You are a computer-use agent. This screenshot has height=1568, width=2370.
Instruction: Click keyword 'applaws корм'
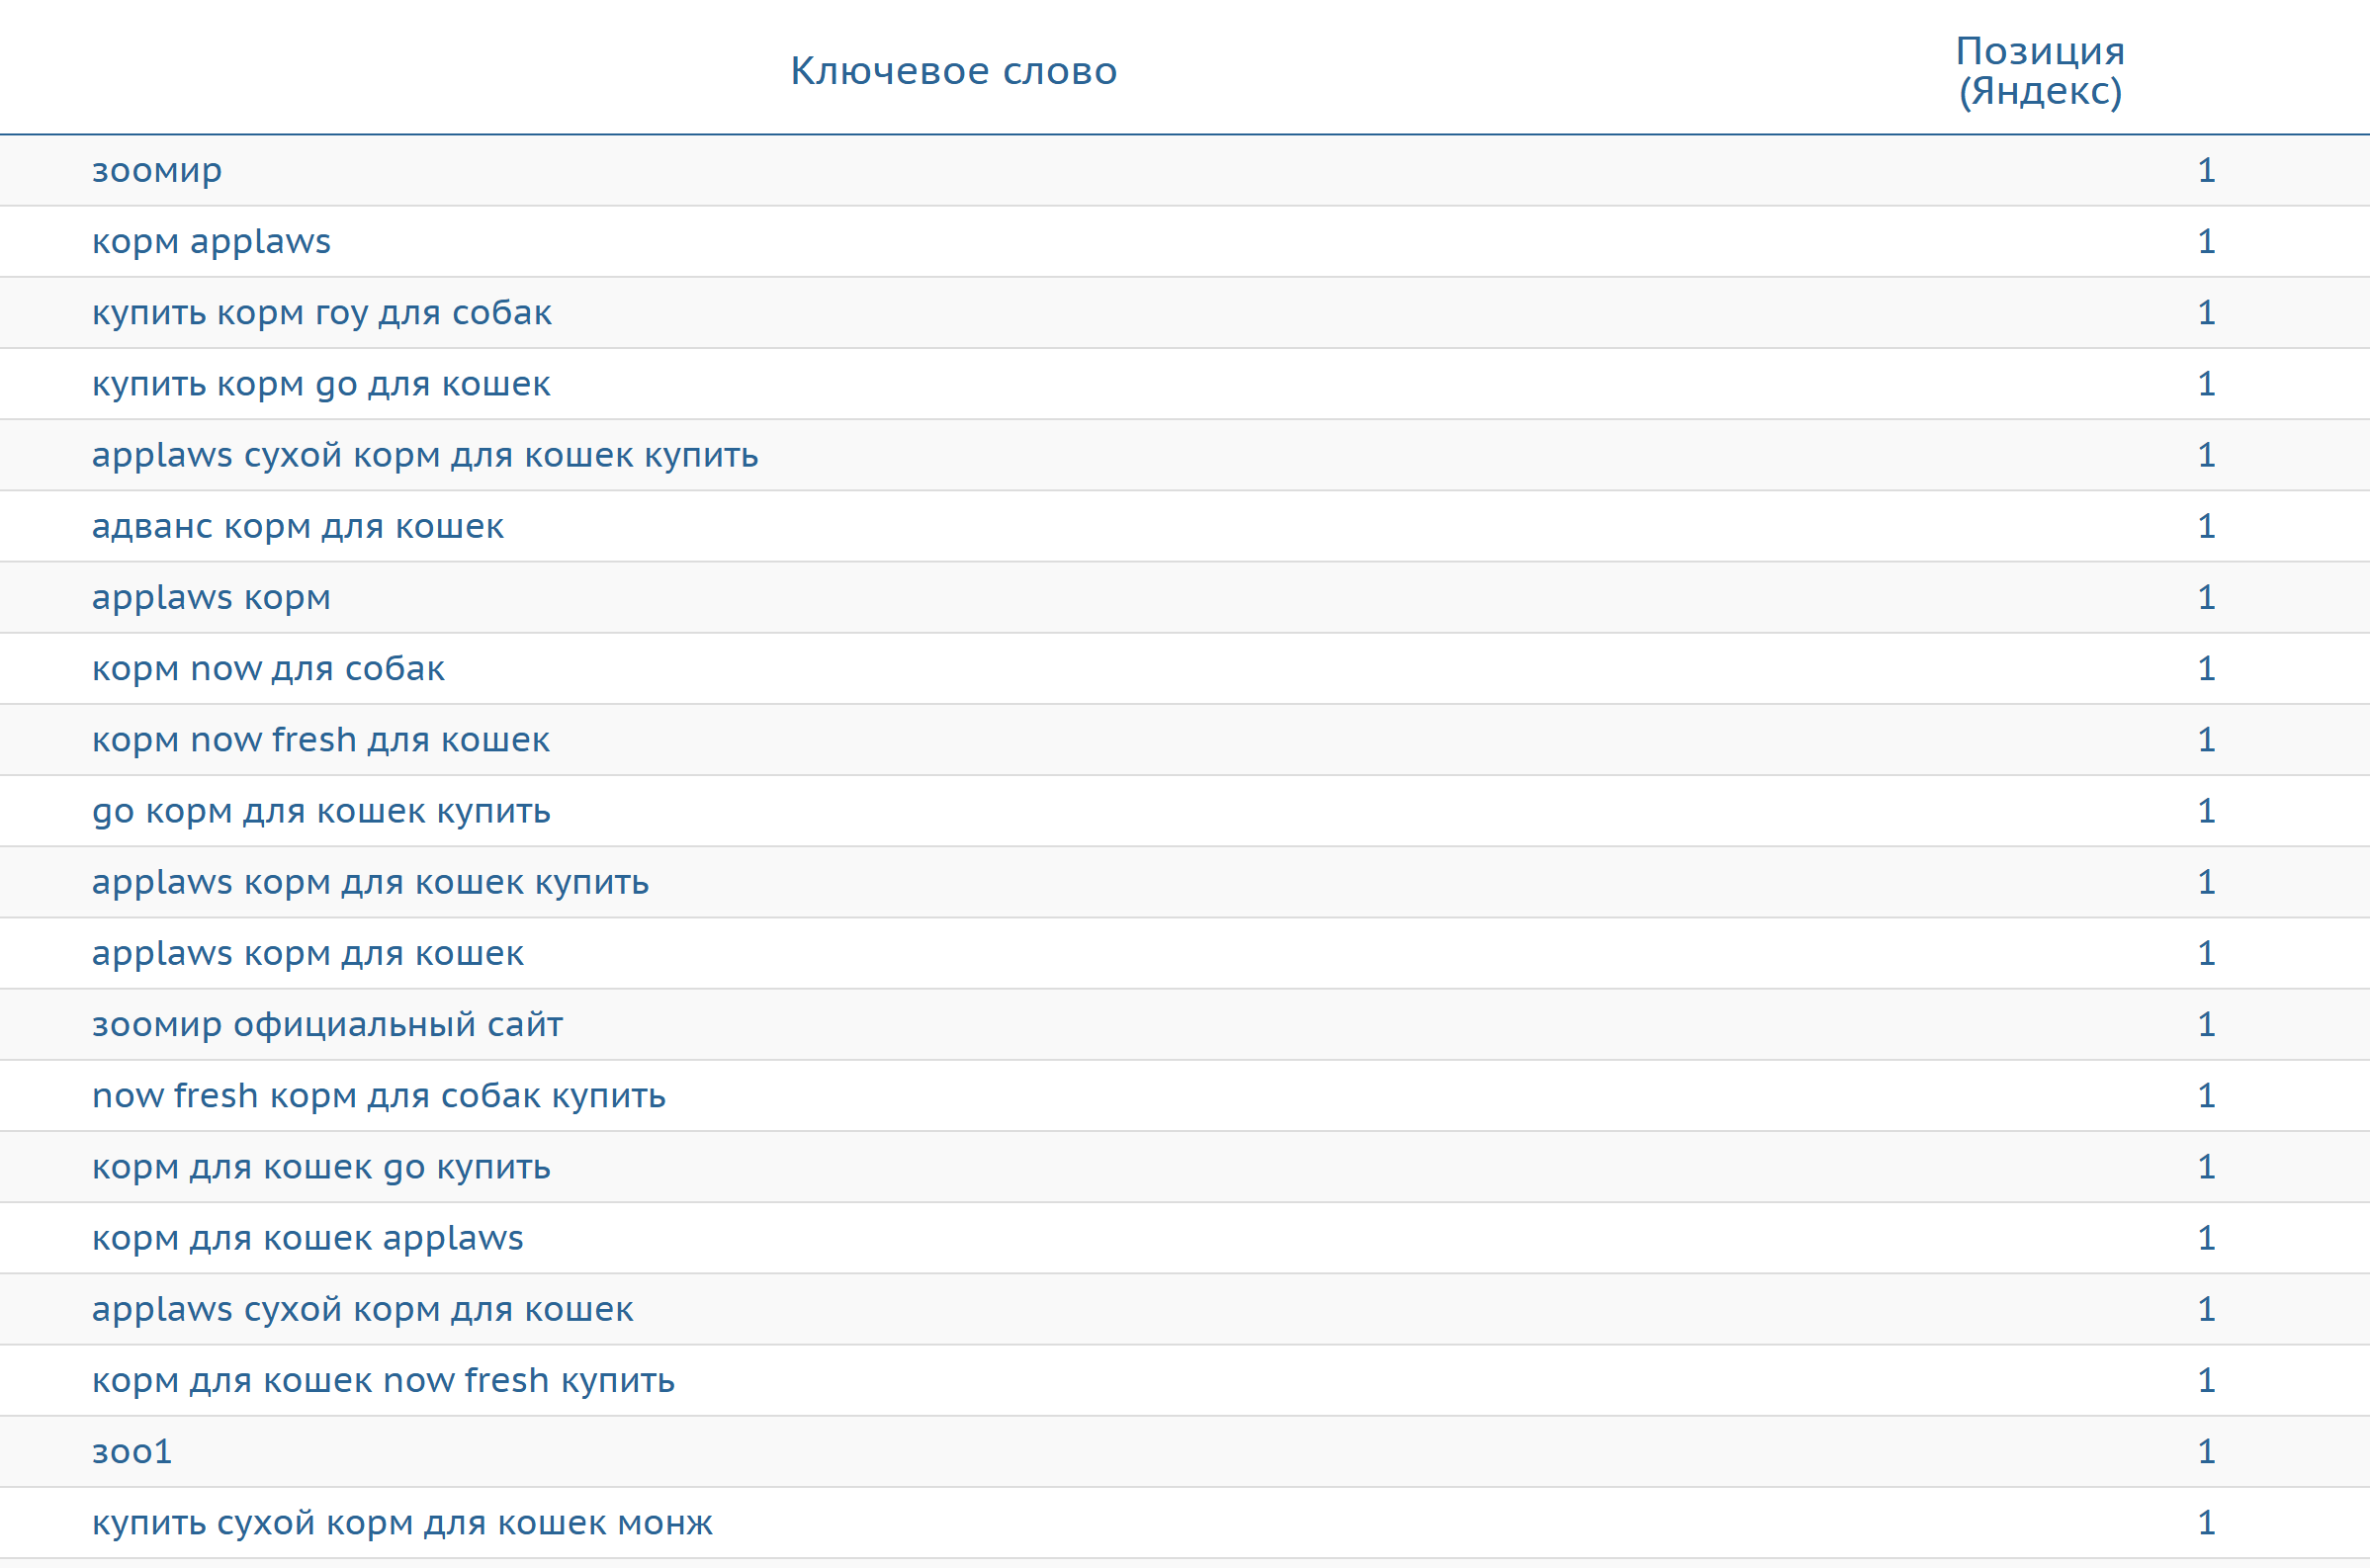[x=211, y=597]
